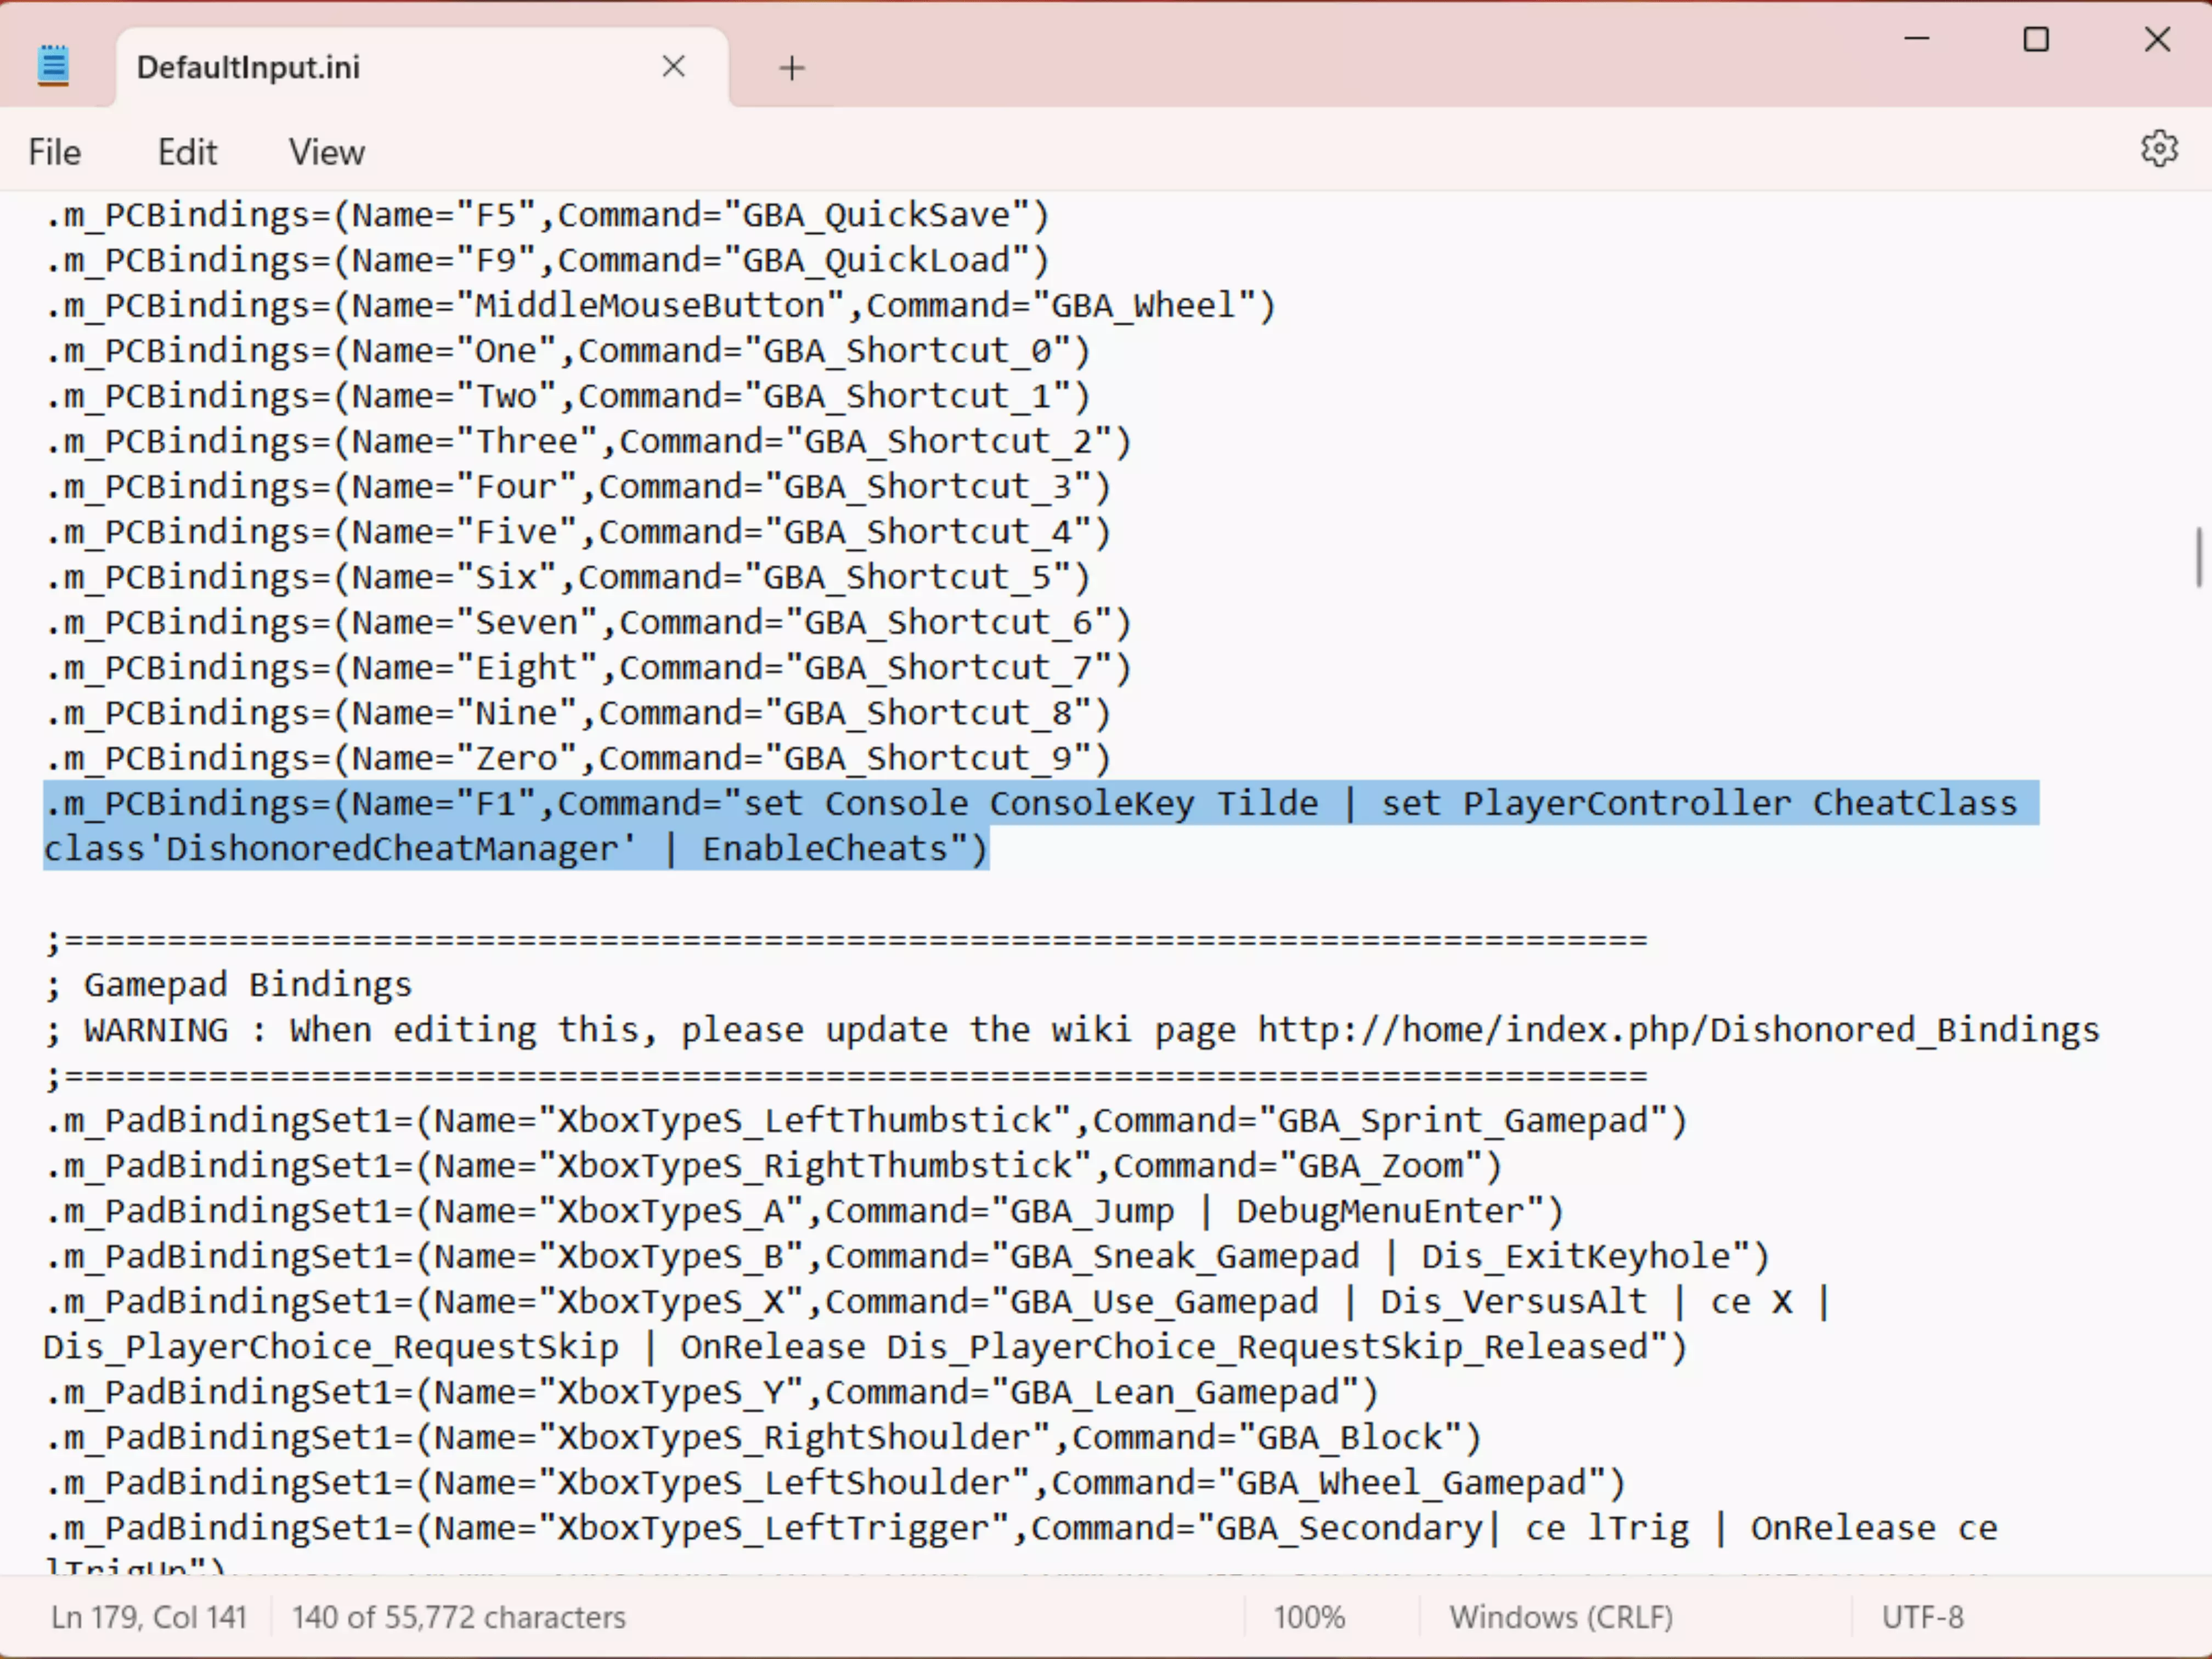2212x1659 pixels.
Task: Click the UTF-8 encoding indicator
Action: (x=1922, y=1617)
